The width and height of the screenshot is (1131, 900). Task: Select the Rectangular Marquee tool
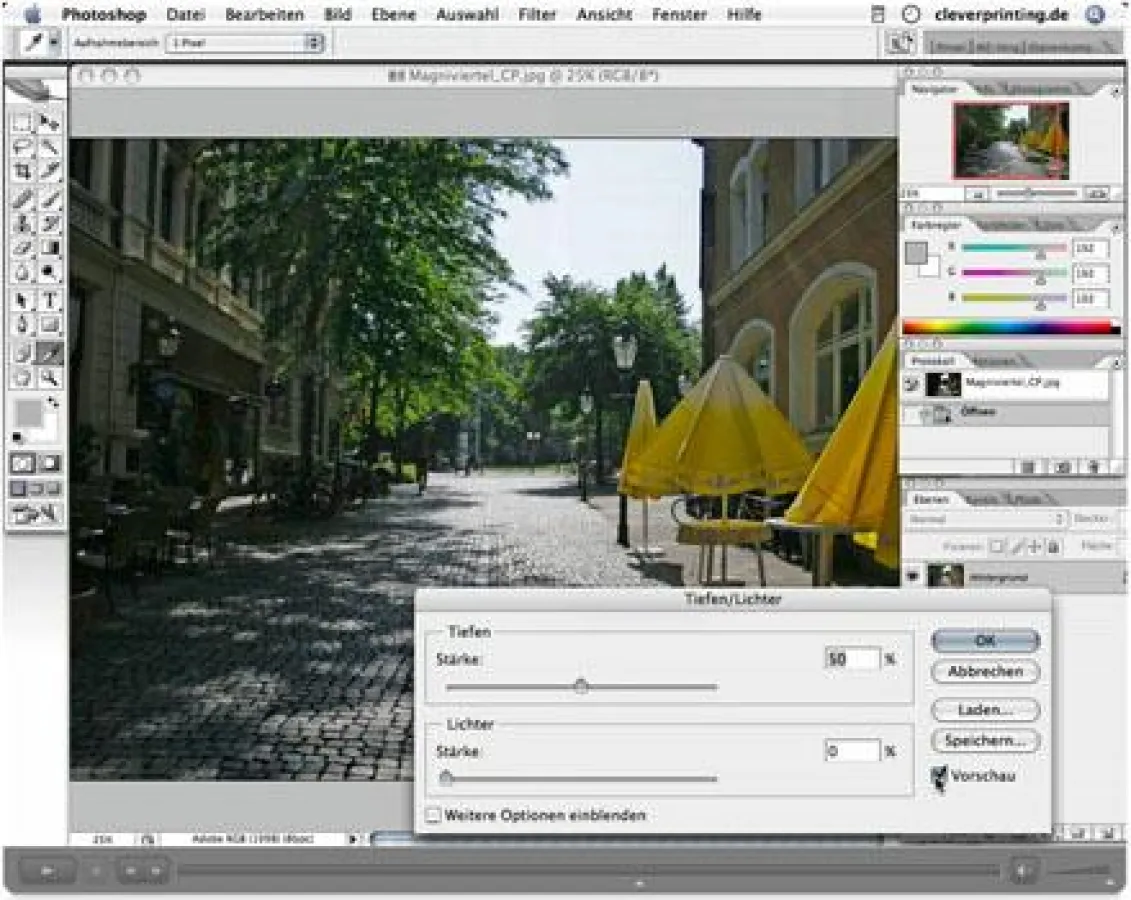click(x=21, y=123)
